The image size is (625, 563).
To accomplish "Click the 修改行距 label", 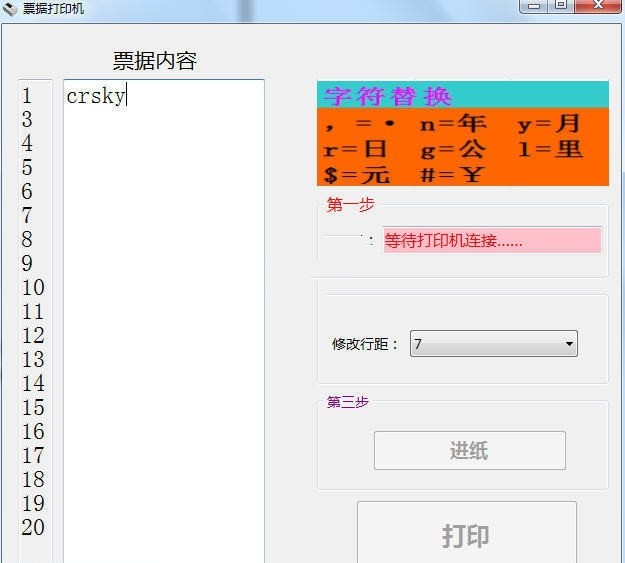I will pyautogui.click(x=365, y=344).
